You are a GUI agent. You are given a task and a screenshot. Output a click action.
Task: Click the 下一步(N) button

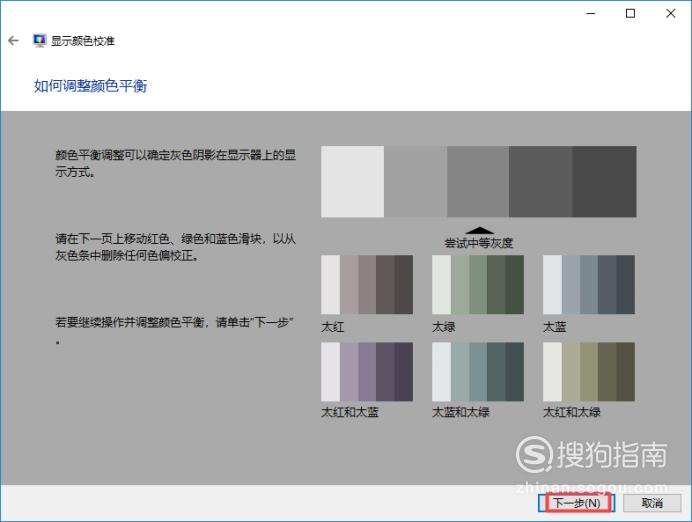click(x=576, y=503)
